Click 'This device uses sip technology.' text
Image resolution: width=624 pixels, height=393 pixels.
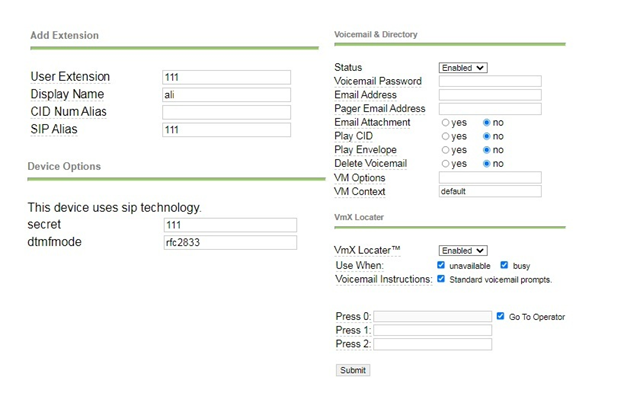tap(114, 208)
